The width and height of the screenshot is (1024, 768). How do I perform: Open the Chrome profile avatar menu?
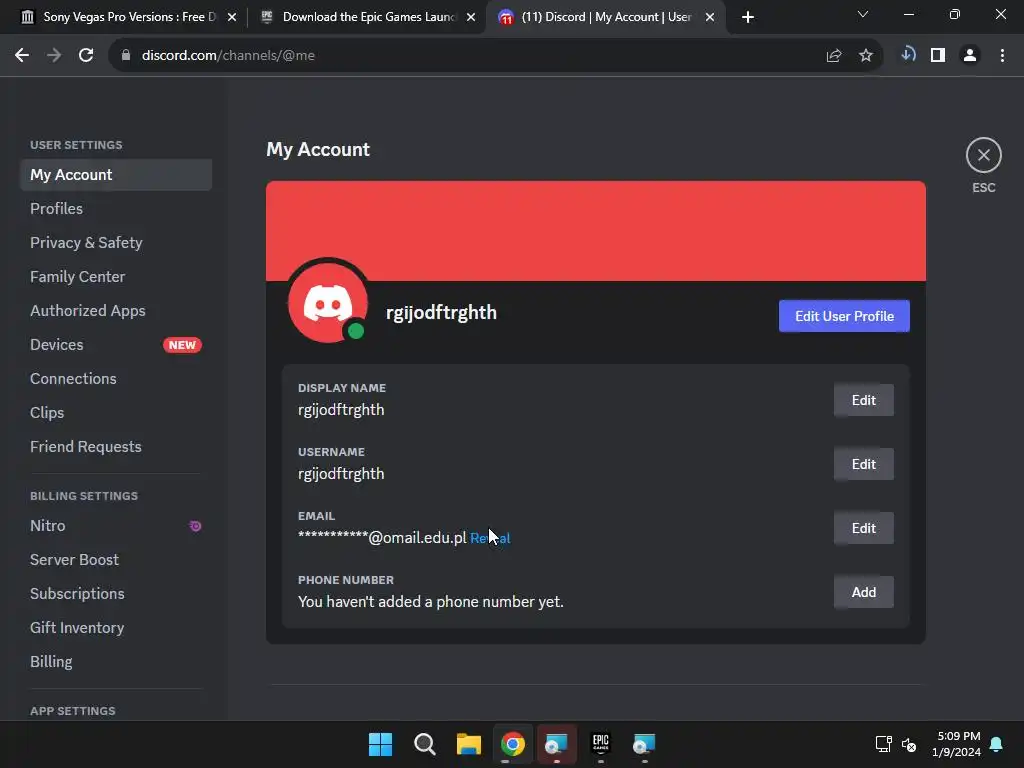[x=970, y=56]
